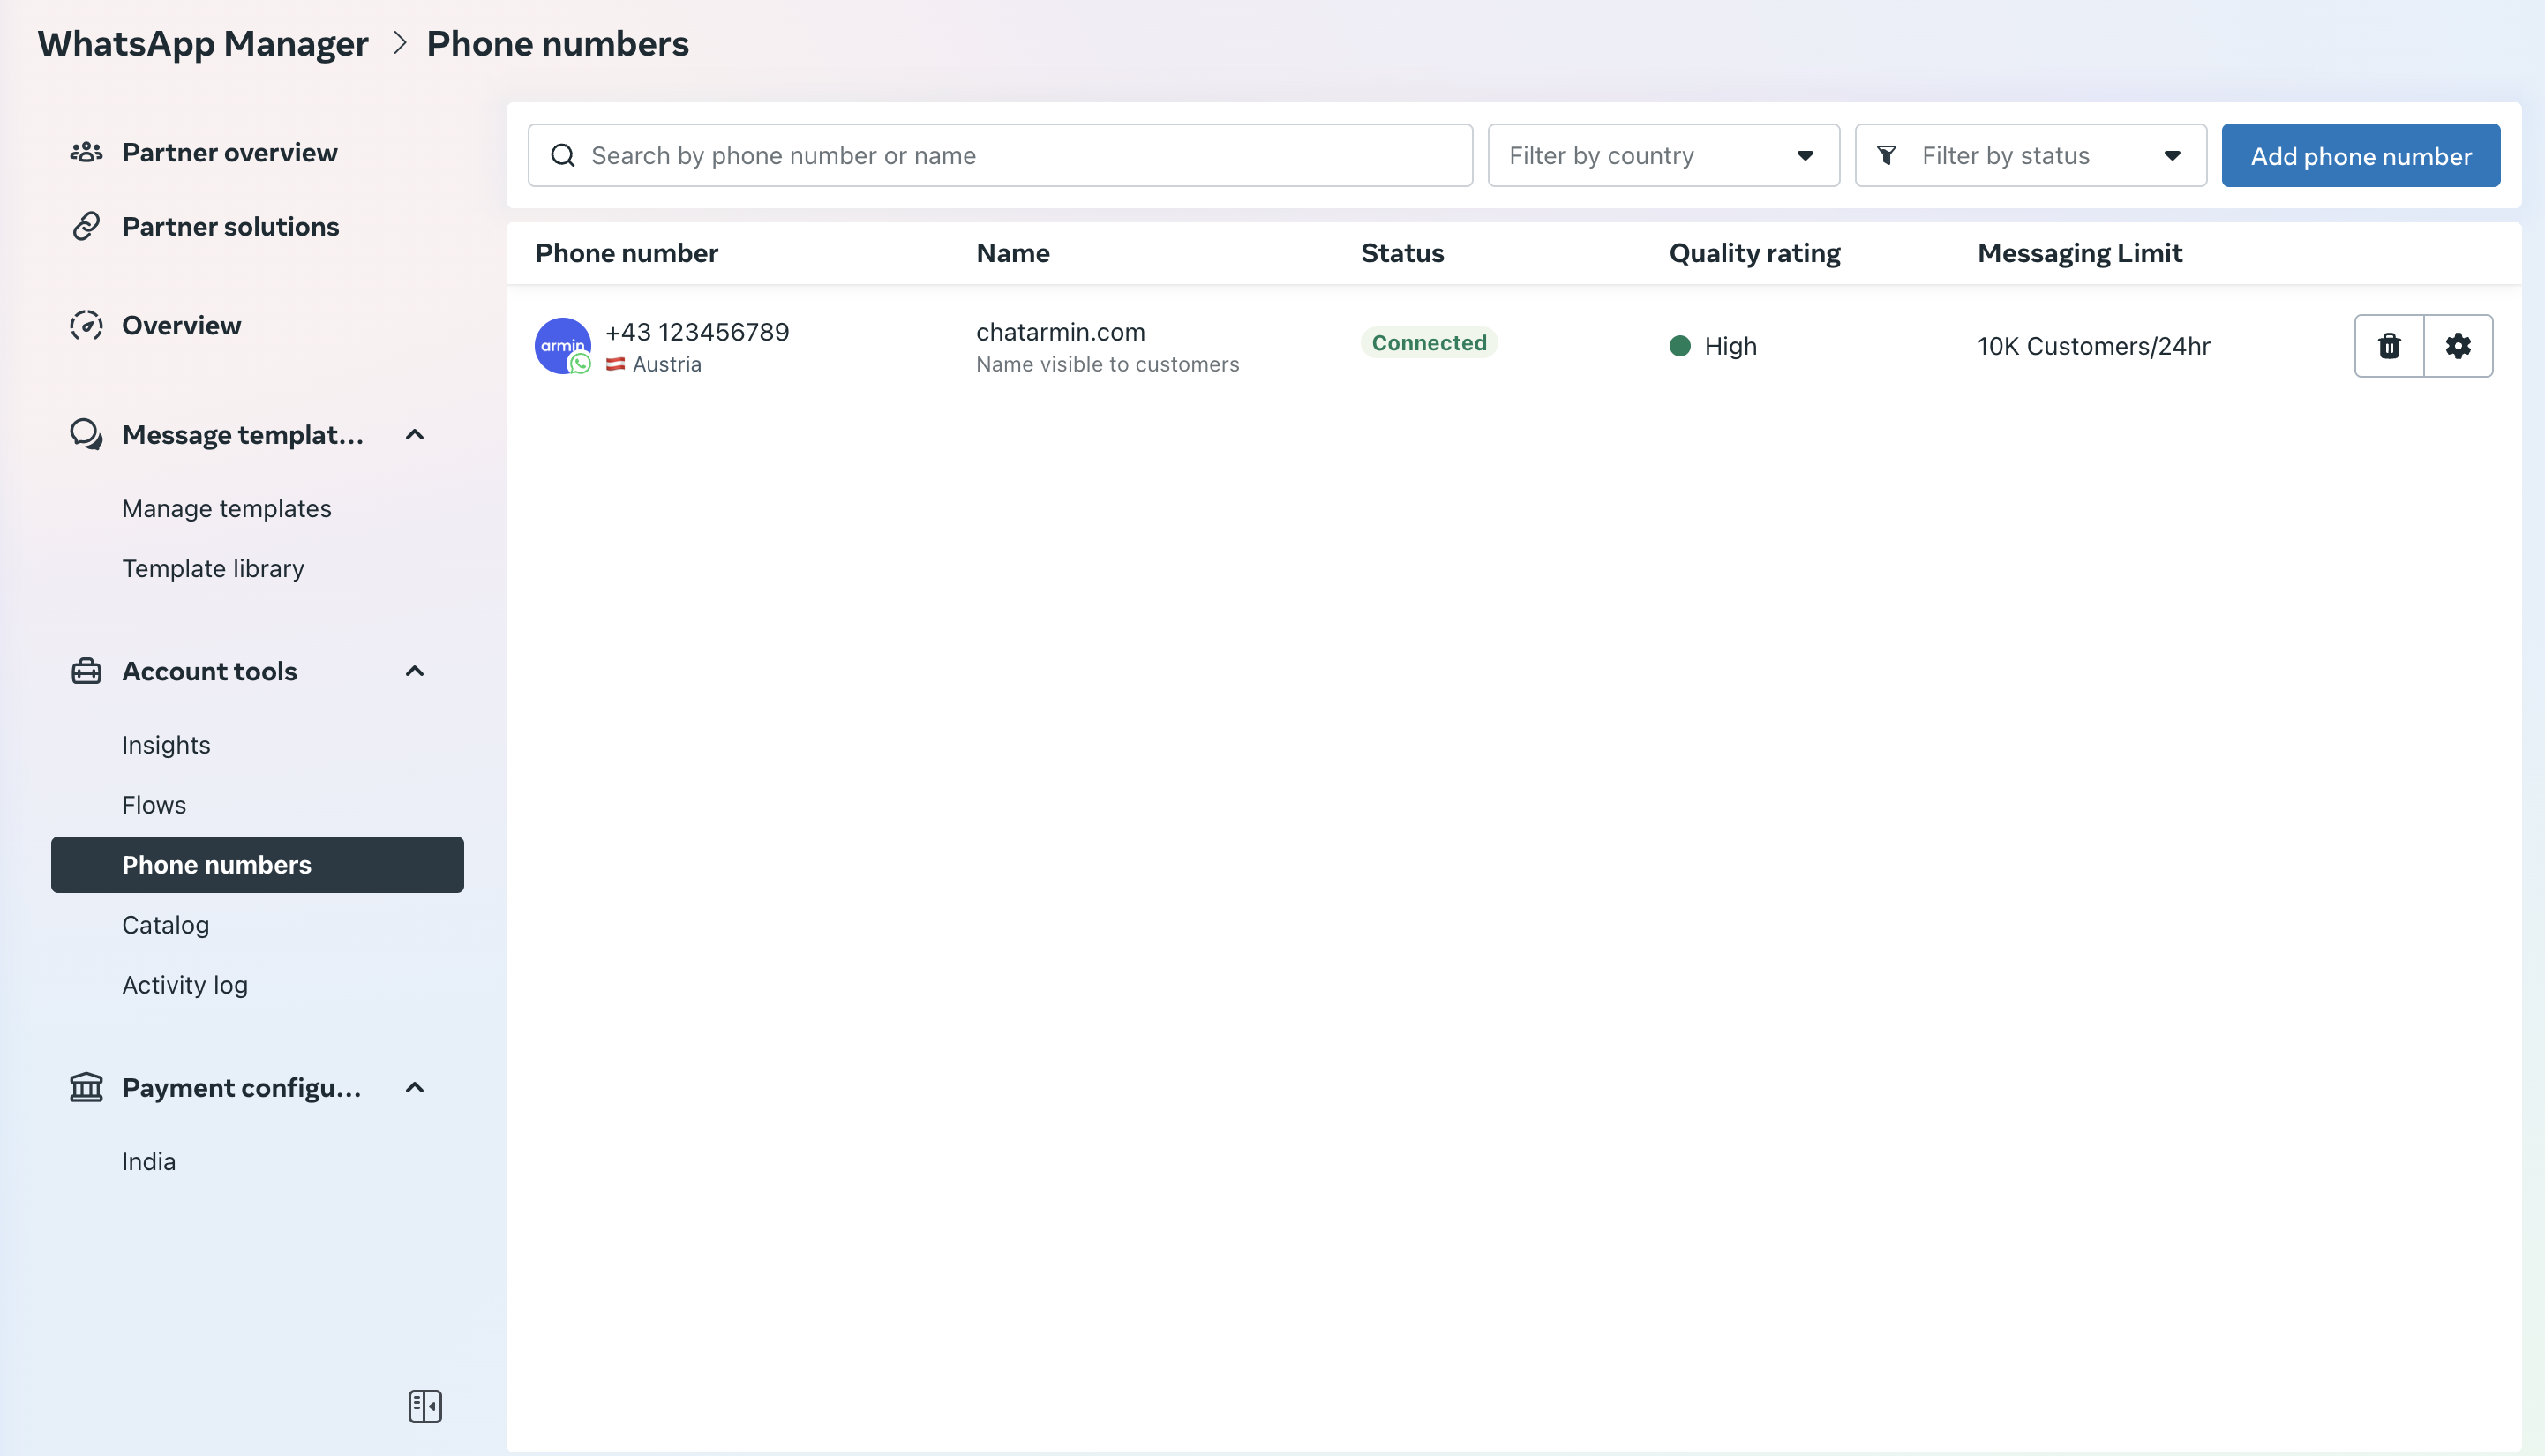Click the Partner solutions link icon
The image size is (2545, 1456).
[x=86, y=226]
